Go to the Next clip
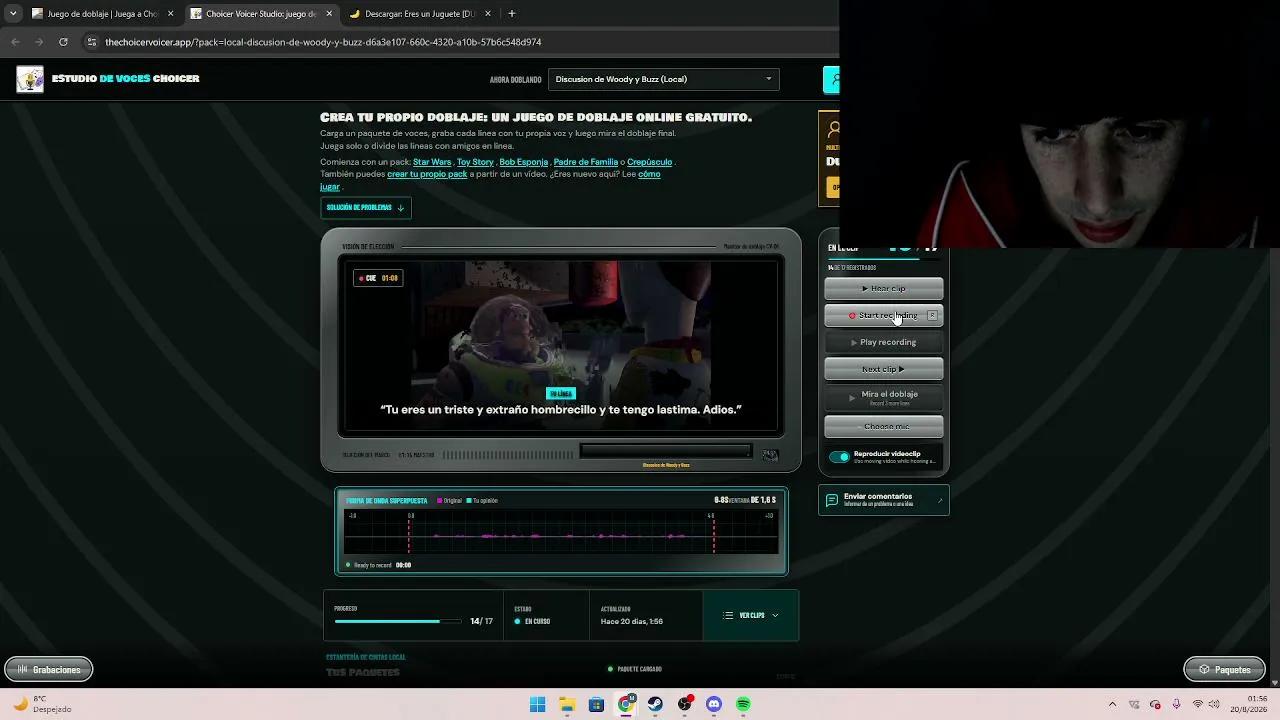 tap(884, 370)
